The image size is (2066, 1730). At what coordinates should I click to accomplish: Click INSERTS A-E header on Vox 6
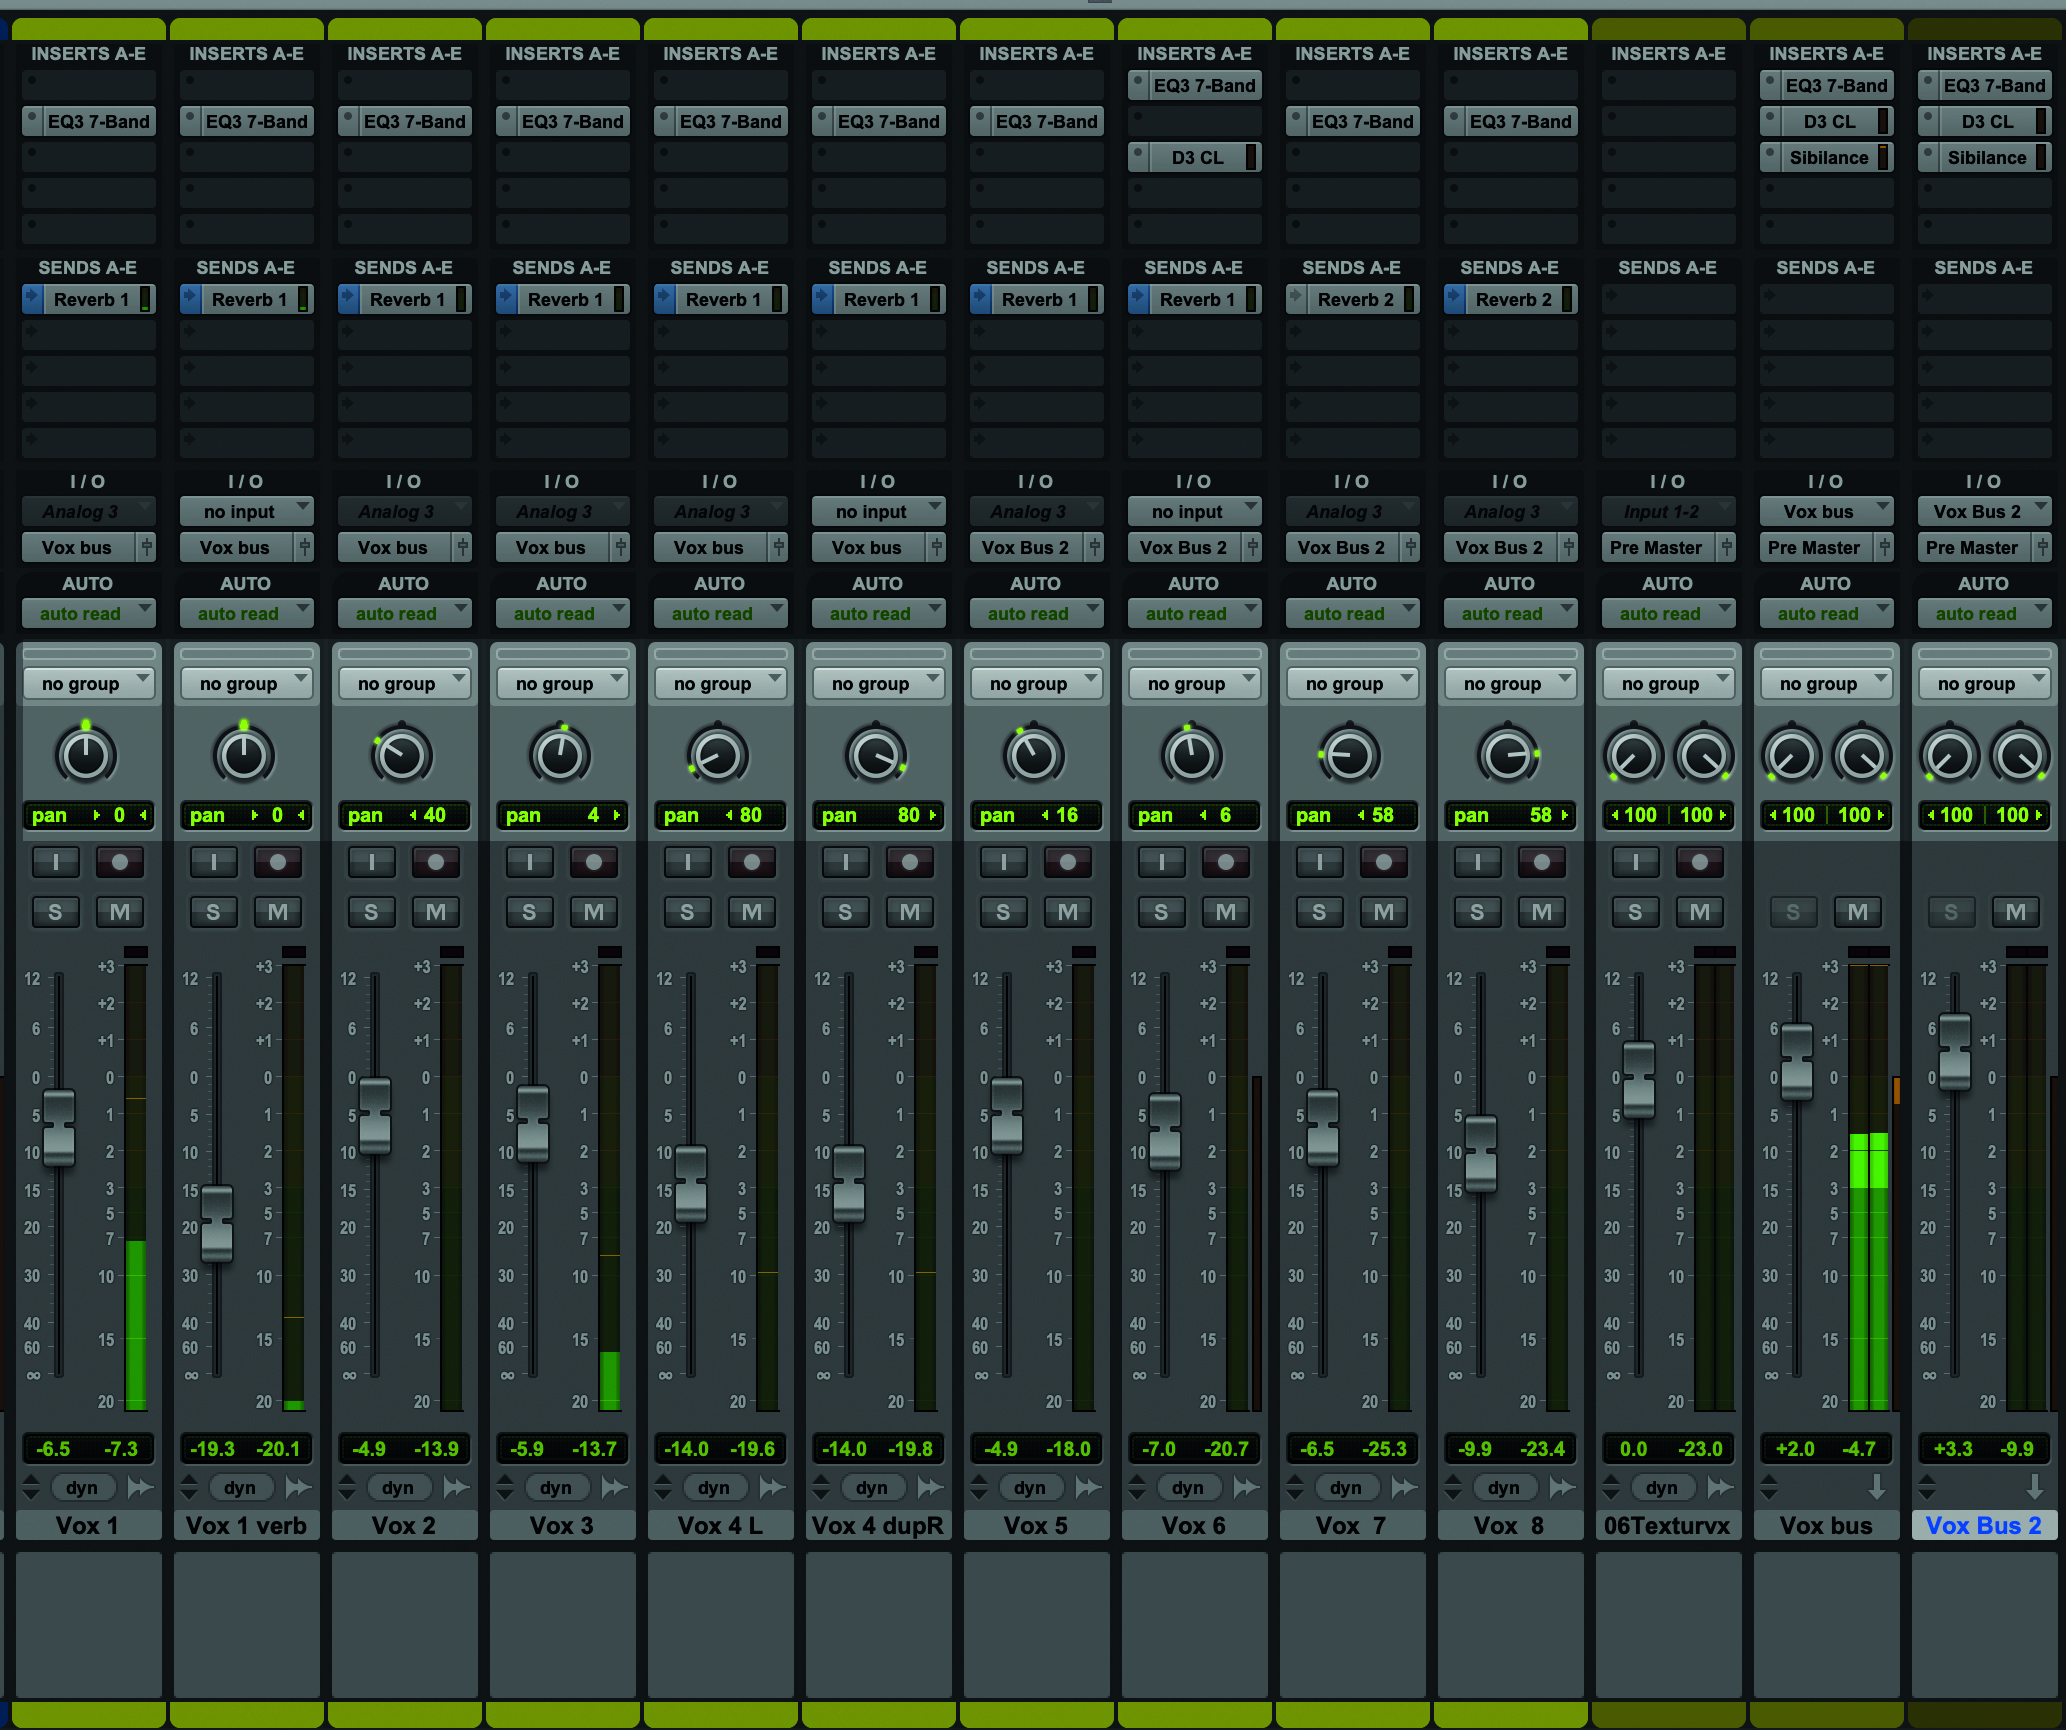click(1194, 53)
